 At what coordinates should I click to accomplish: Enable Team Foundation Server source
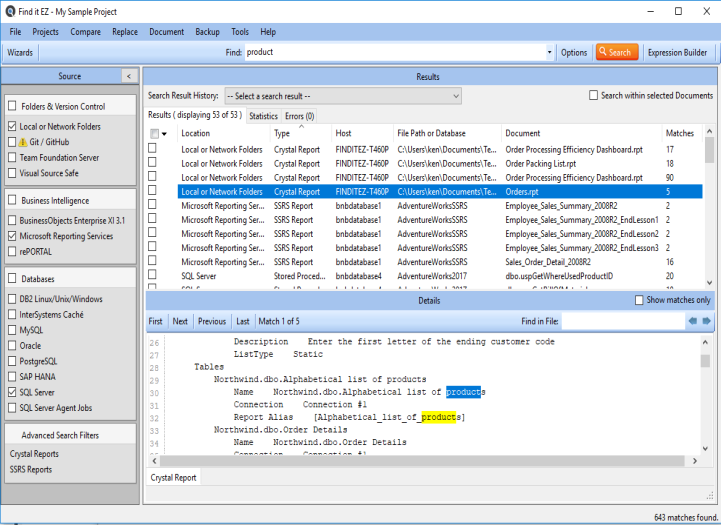pyautogui.click(x=12, y=158)
